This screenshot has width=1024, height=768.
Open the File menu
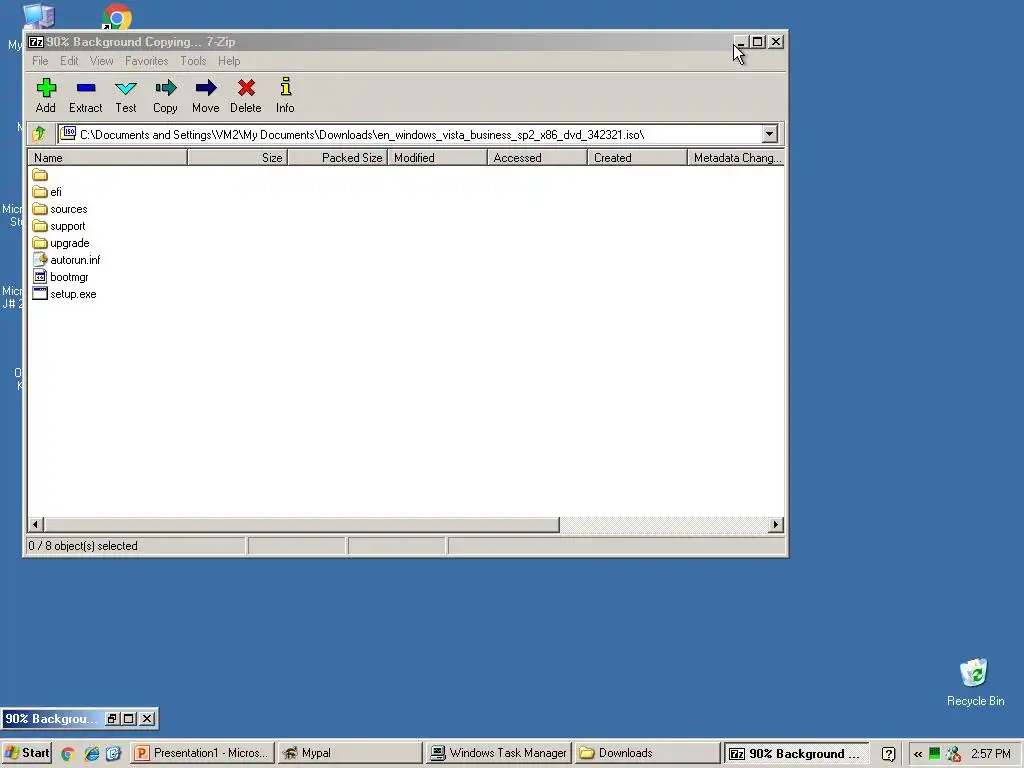[x=40, y=61]
